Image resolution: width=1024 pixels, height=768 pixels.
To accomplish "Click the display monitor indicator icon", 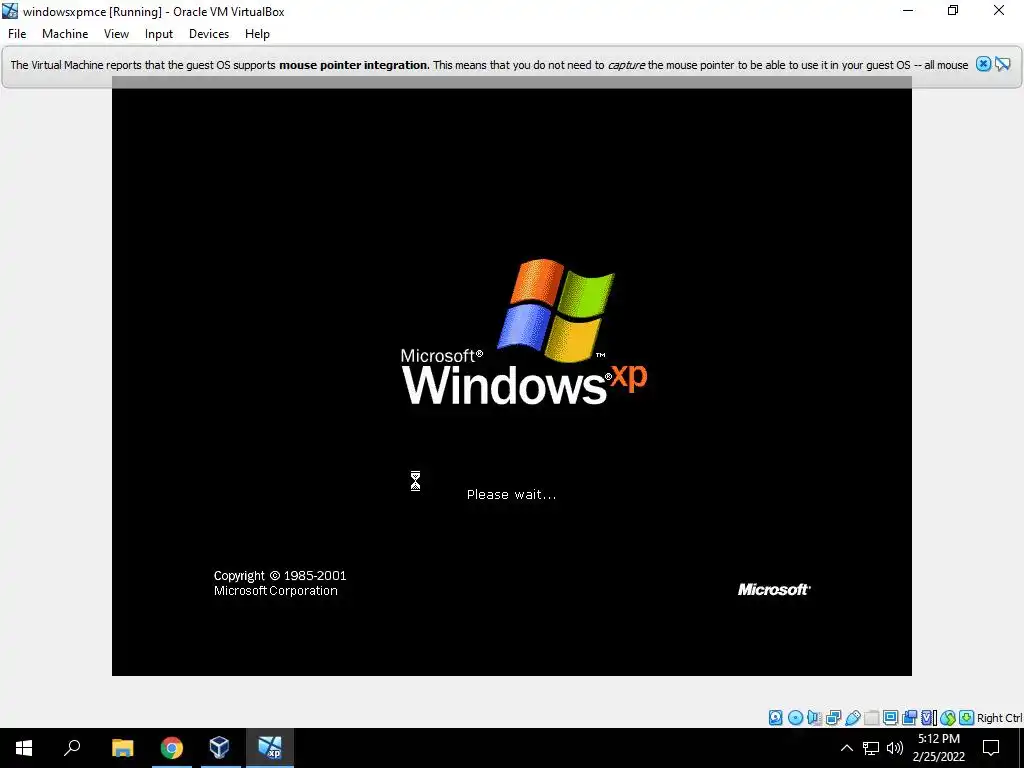I will click(x=890, y=718).
